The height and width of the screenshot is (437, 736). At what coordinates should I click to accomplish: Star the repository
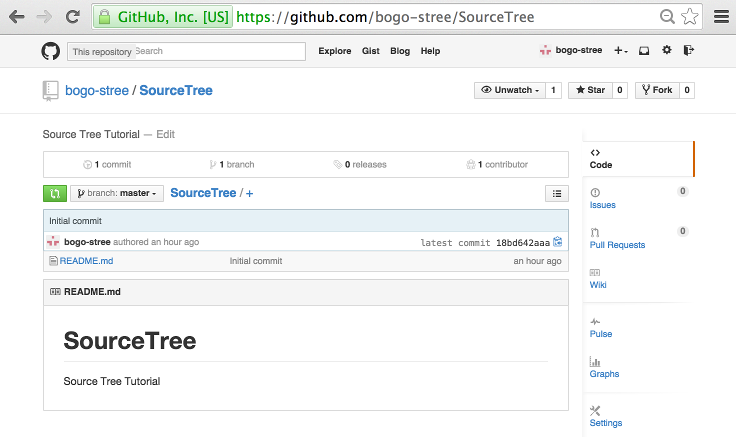click(x=590, y=90)
